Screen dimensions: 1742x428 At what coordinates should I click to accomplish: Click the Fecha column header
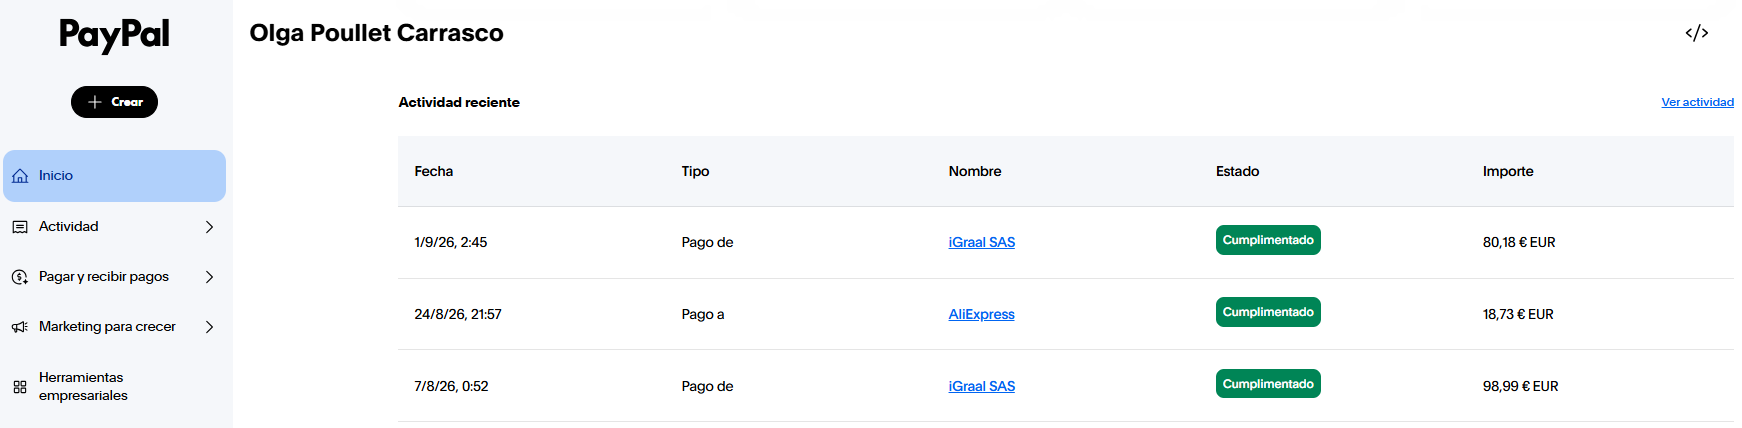click(433, 171)
